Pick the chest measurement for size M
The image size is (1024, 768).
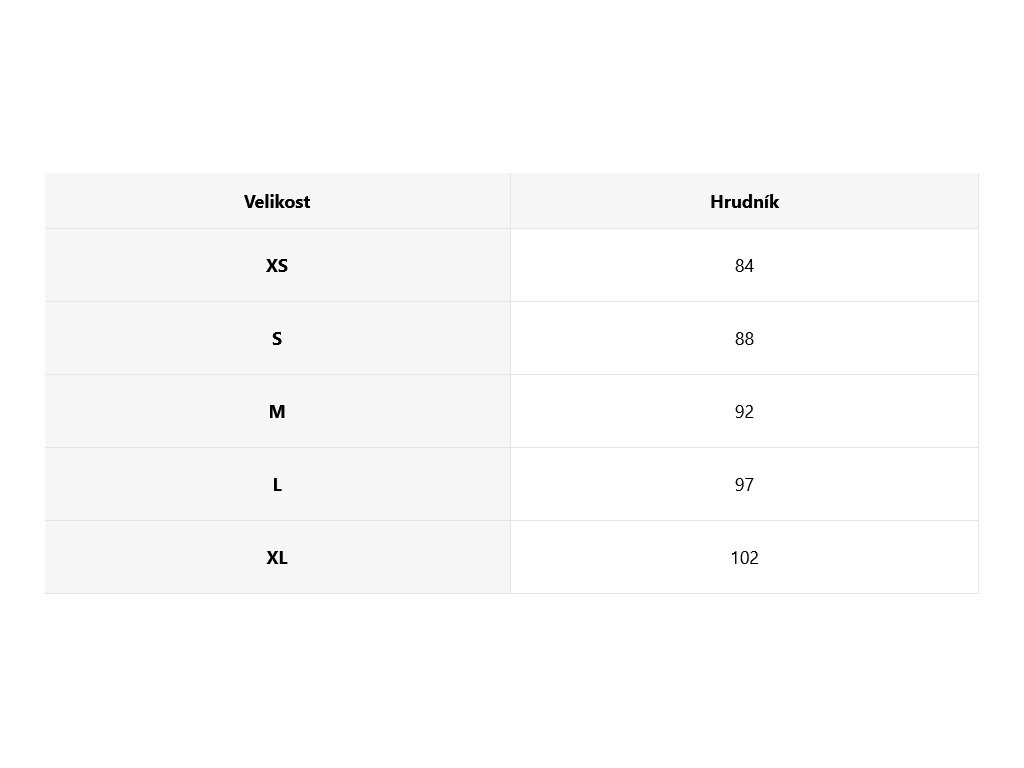tap(744, 412)
